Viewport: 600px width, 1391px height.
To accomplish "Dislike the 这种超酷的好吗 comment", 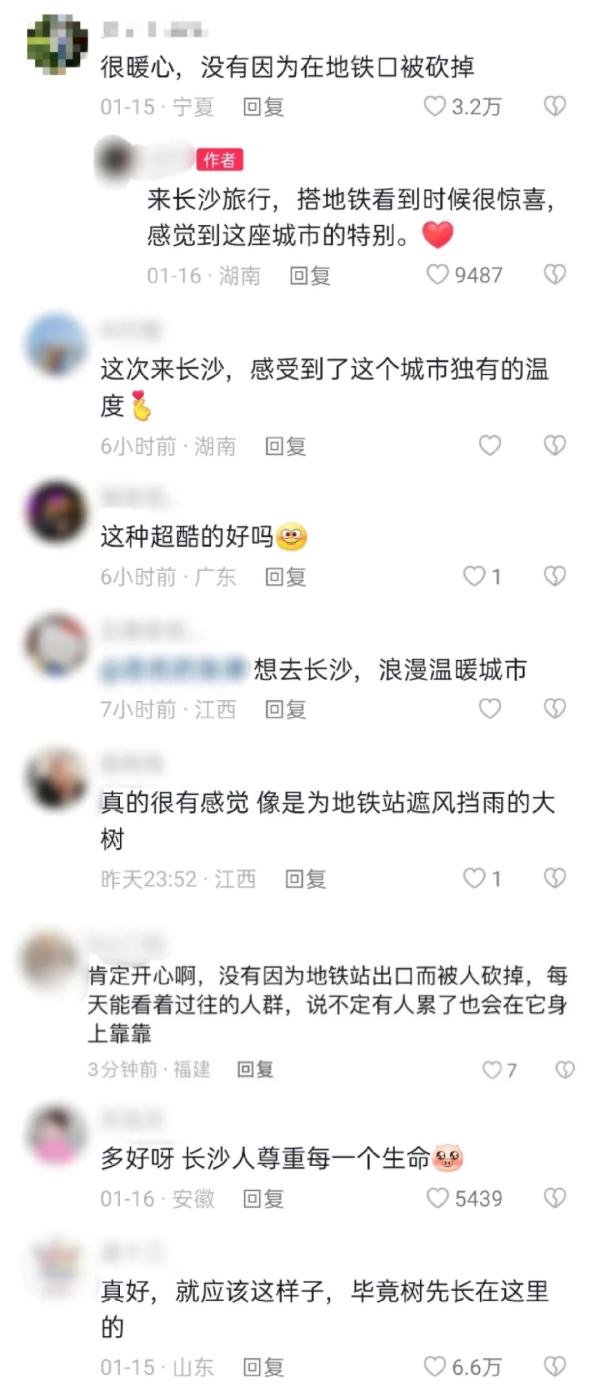I will [x=555, y=576].
